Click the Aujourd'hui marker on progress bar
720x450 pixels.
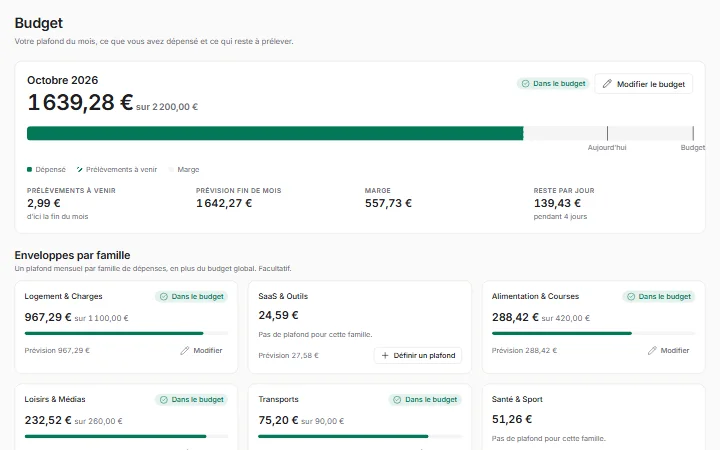click(x=607, y=134)
